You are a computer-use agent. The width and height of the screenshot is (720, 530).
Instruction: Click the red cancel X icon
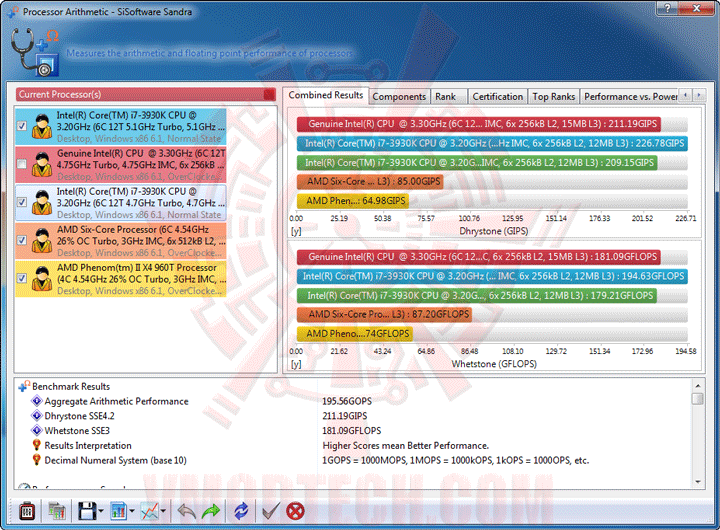295,511
